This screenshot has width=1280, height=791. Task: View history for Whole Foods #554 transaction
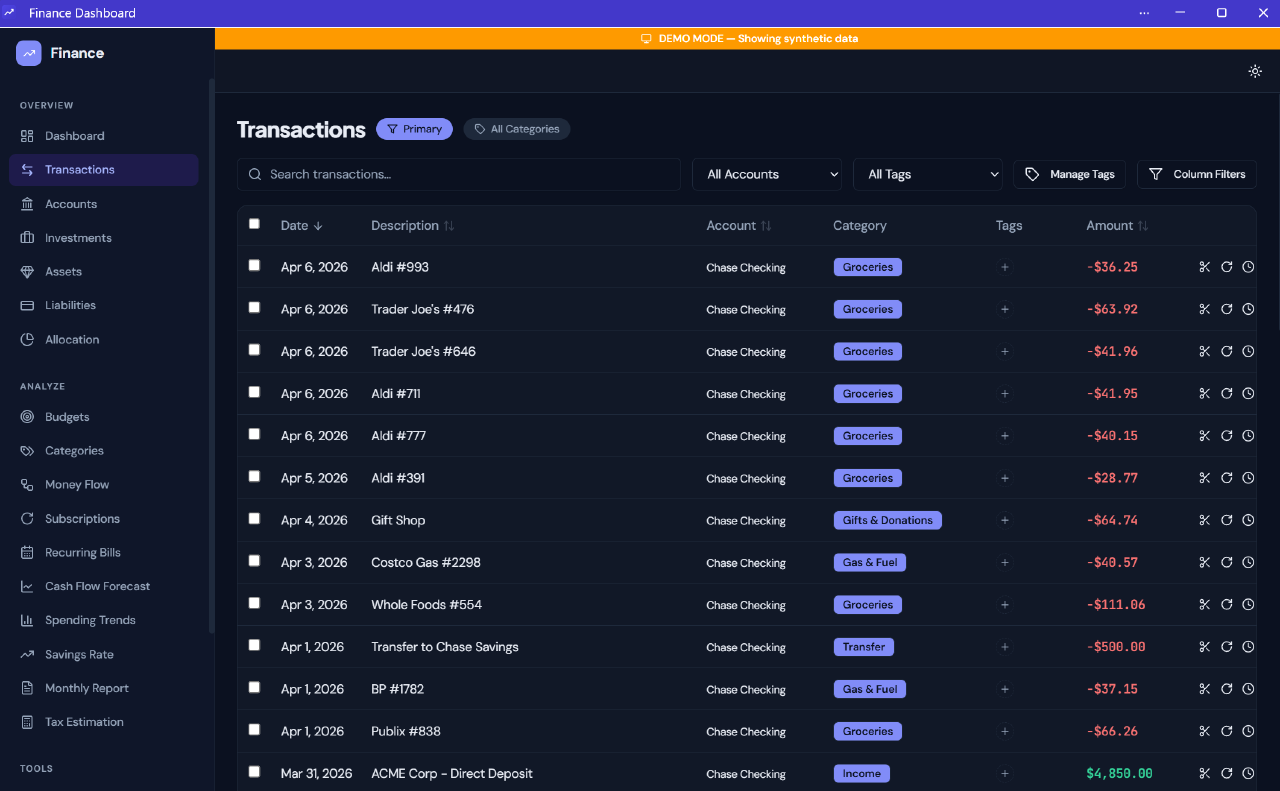coord(1247,604)
